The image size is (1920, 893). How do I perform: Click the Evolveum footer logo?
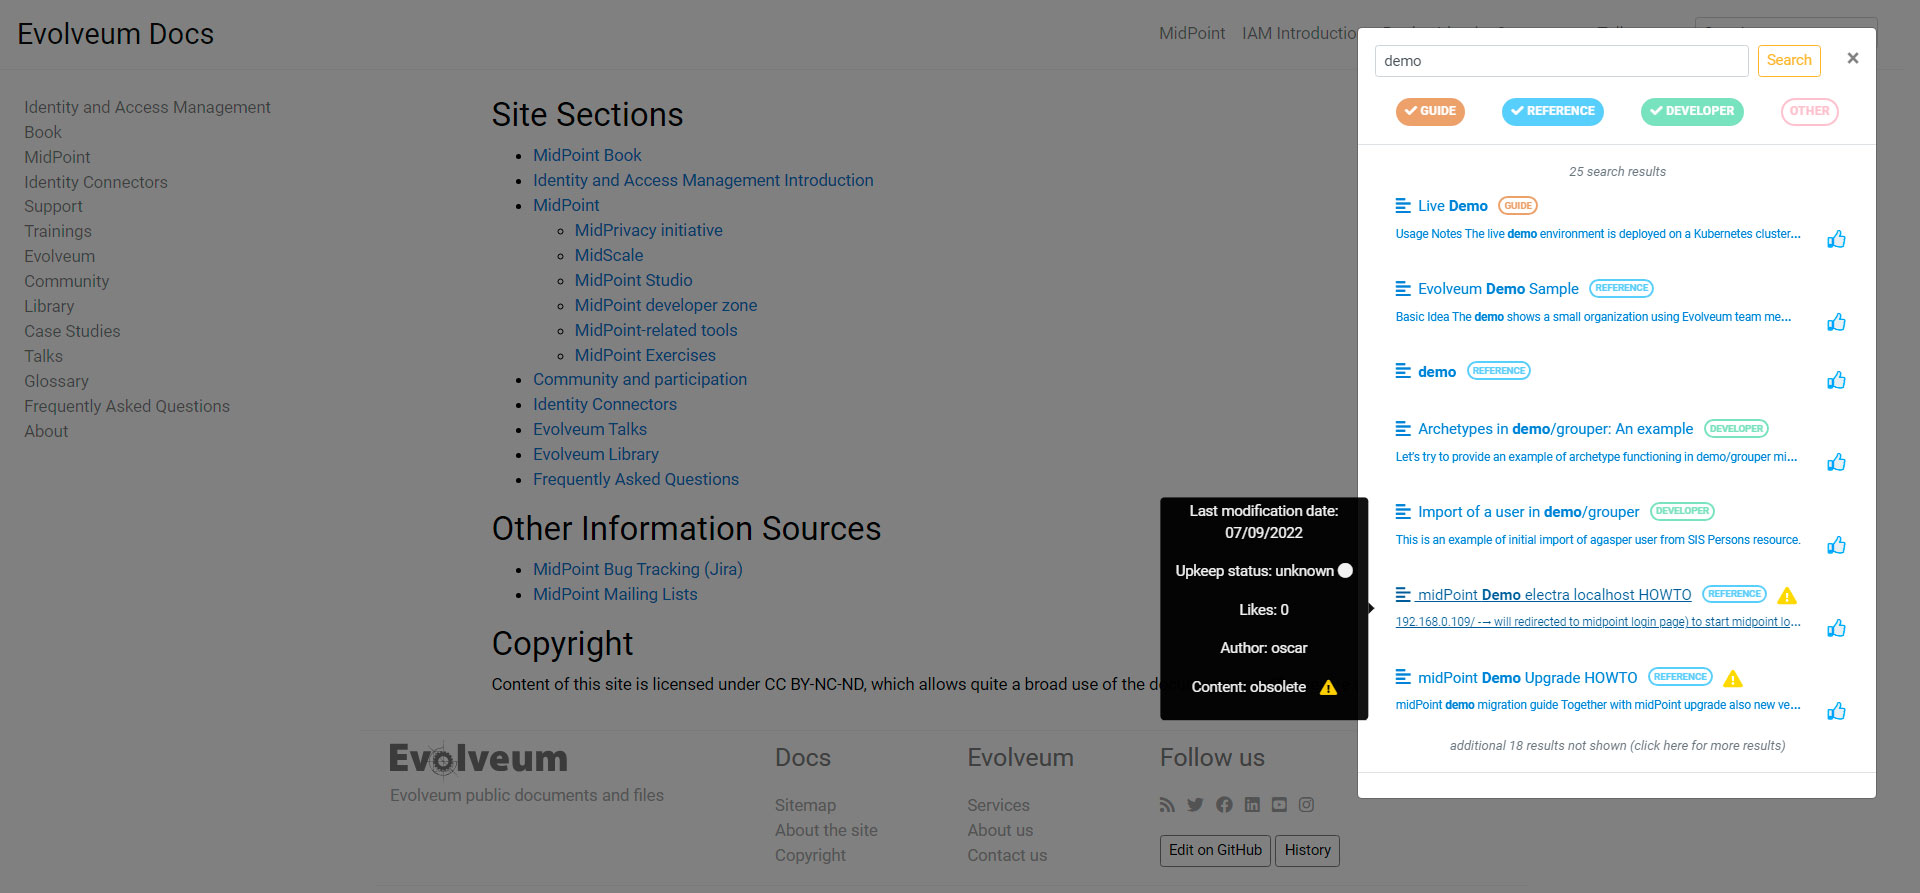click(478, 759)
